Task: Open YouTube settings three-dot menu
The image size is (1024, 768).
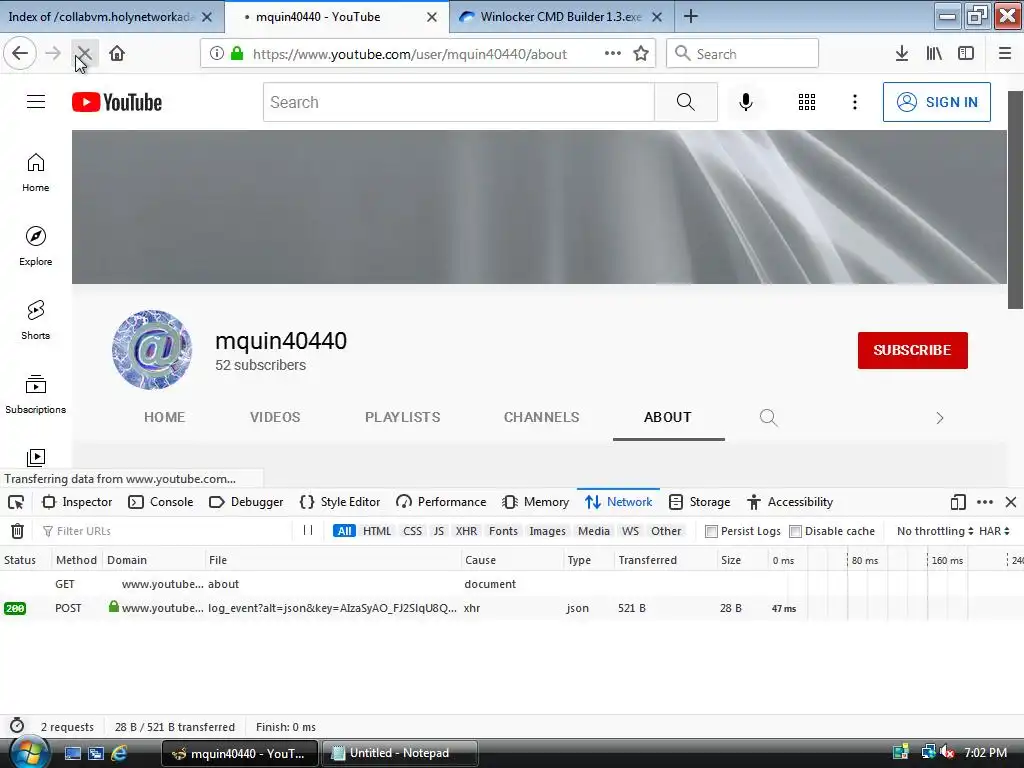Action: 855,102
